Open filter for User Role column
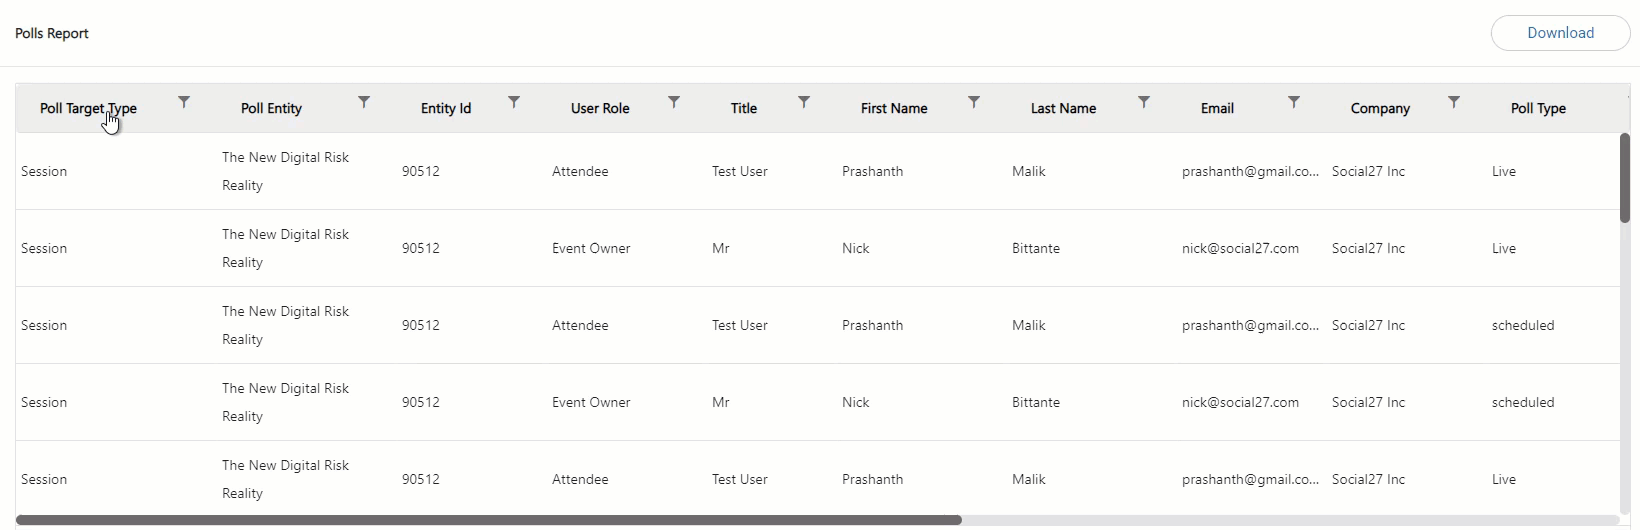1640x530 pixels. [674, 102]
